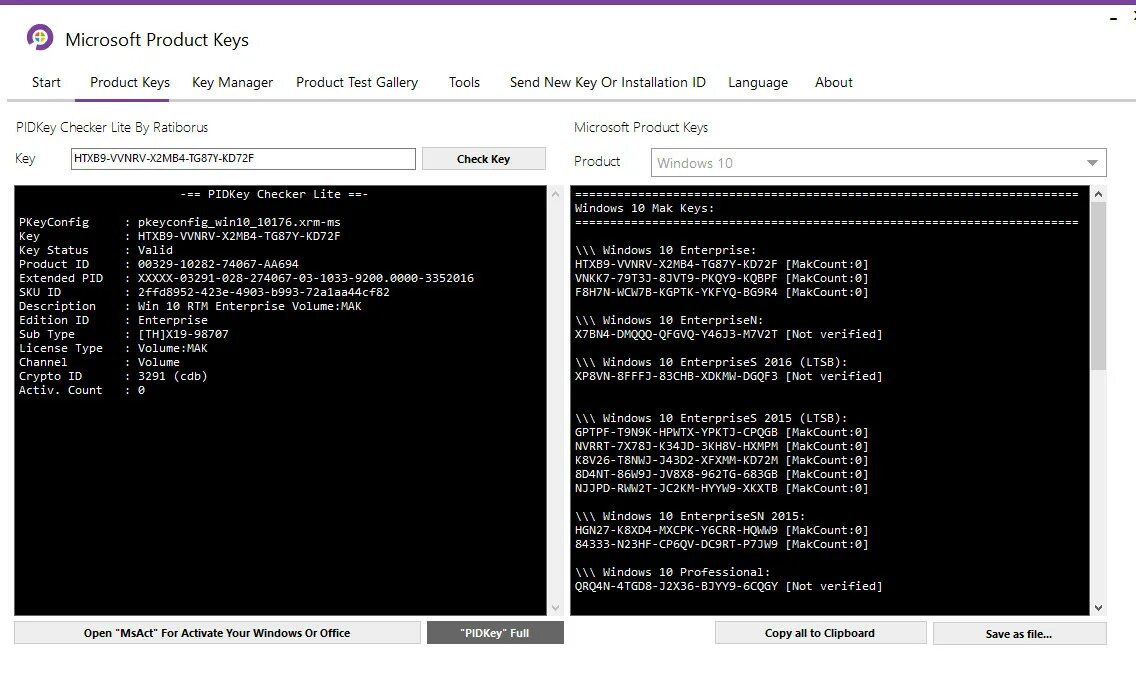Switch to the Product Keys tab
The width and height of the screenshot is (1136, 677).
(x=130, y=83)
